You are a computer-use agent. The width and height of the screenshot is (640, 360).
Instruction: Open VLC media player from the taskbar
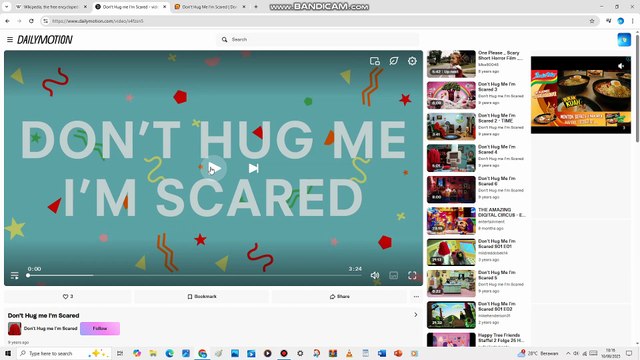point(349,353)
